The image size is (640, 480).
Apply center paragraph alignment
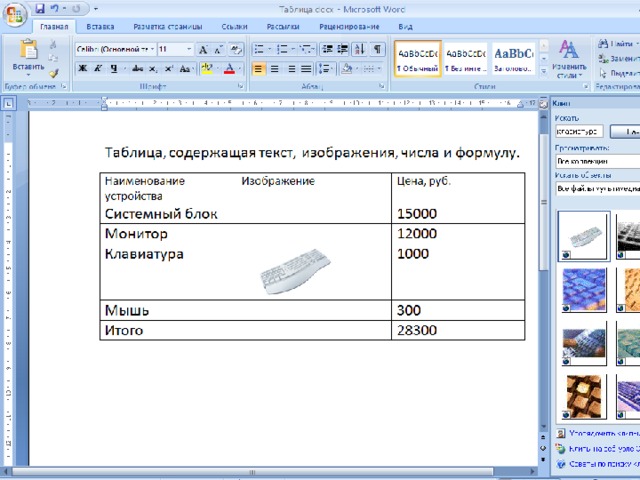tap(275, 68)
